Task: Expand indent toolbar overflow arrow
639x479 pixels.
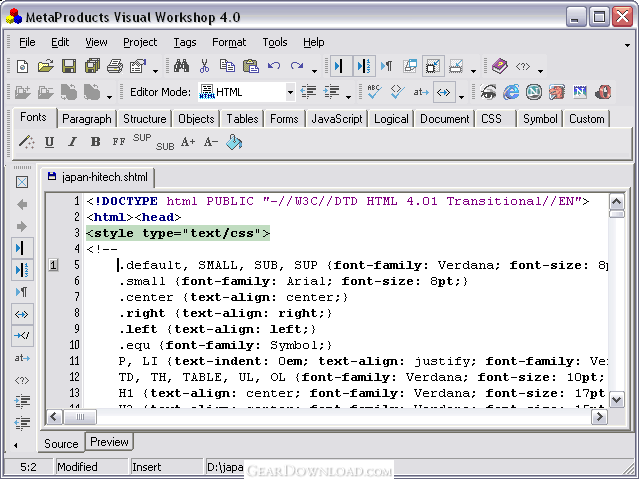Action: pos(348,97)
